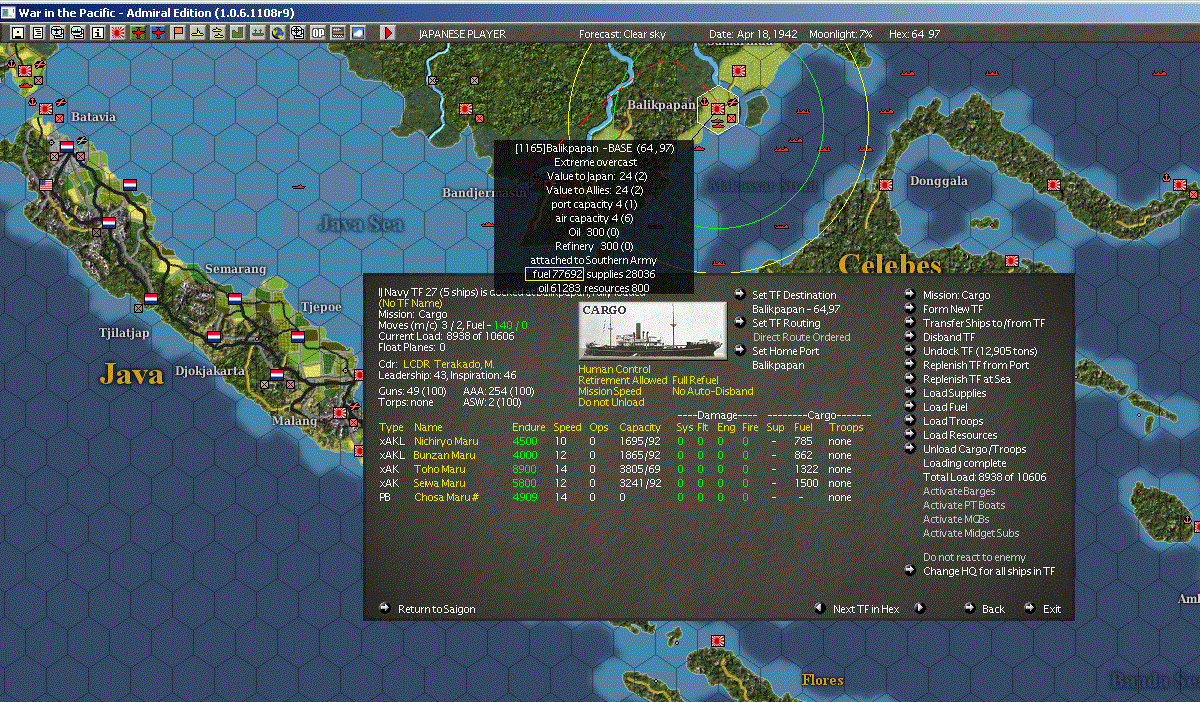Select the red plane on blue toolbar icon

(157, 33)
